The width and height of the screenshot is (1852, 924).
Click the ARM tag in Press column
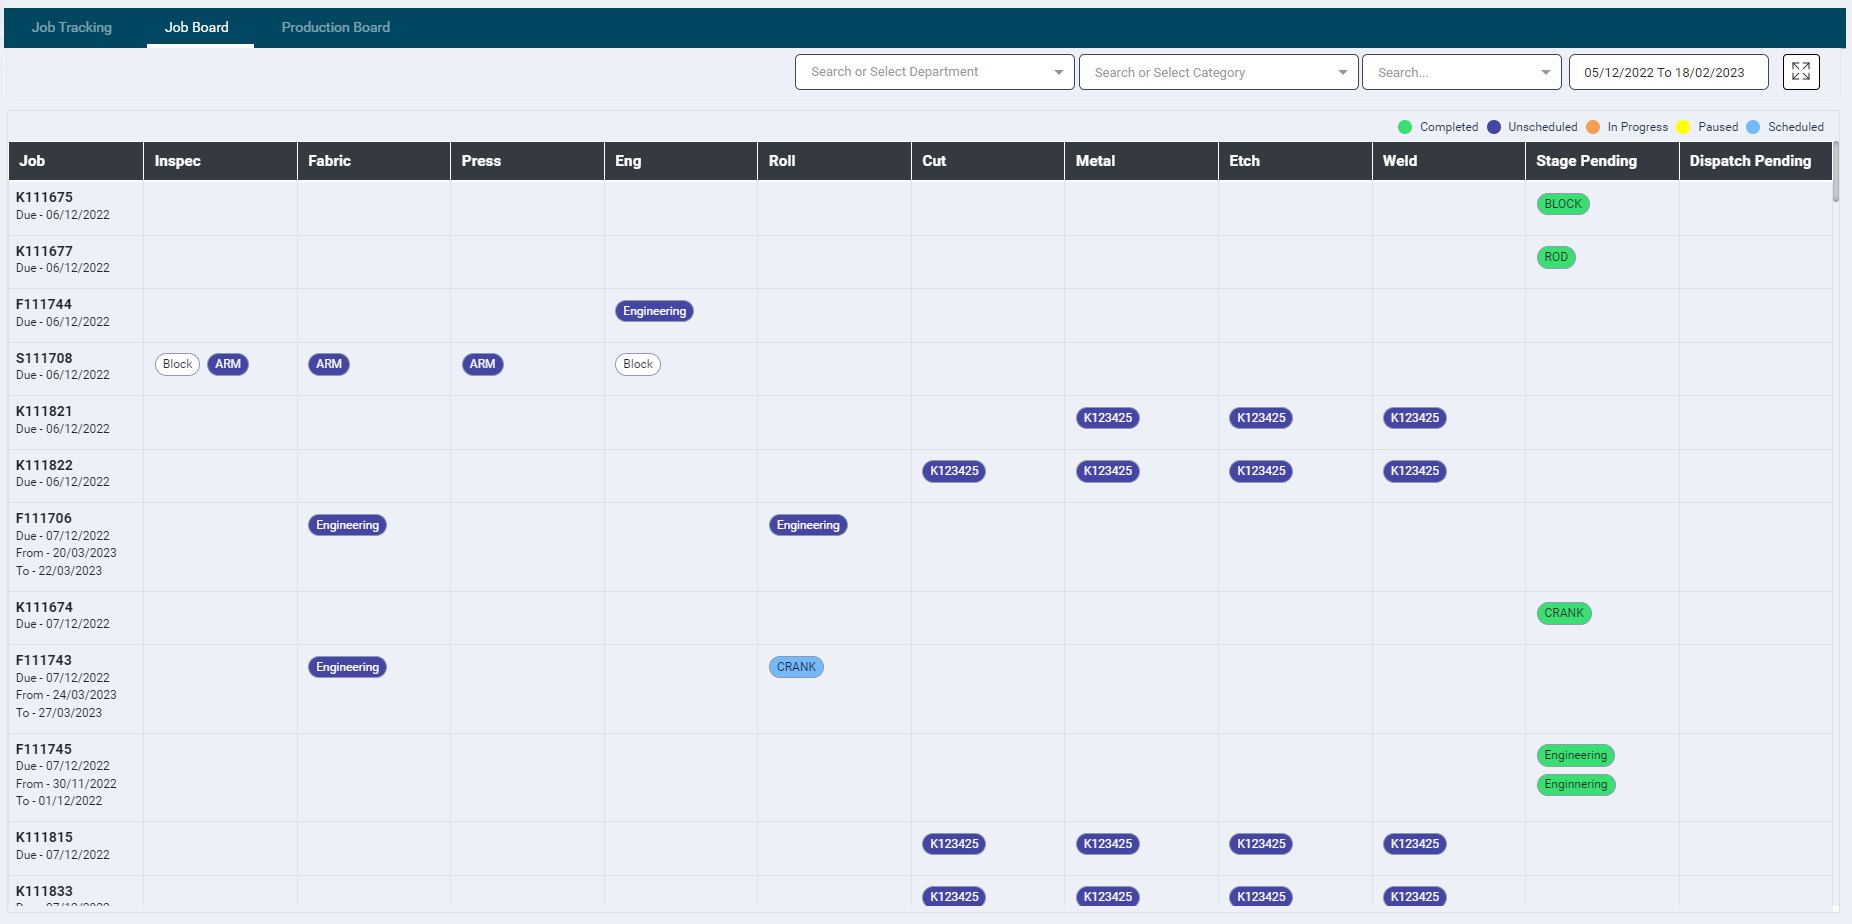482,364
